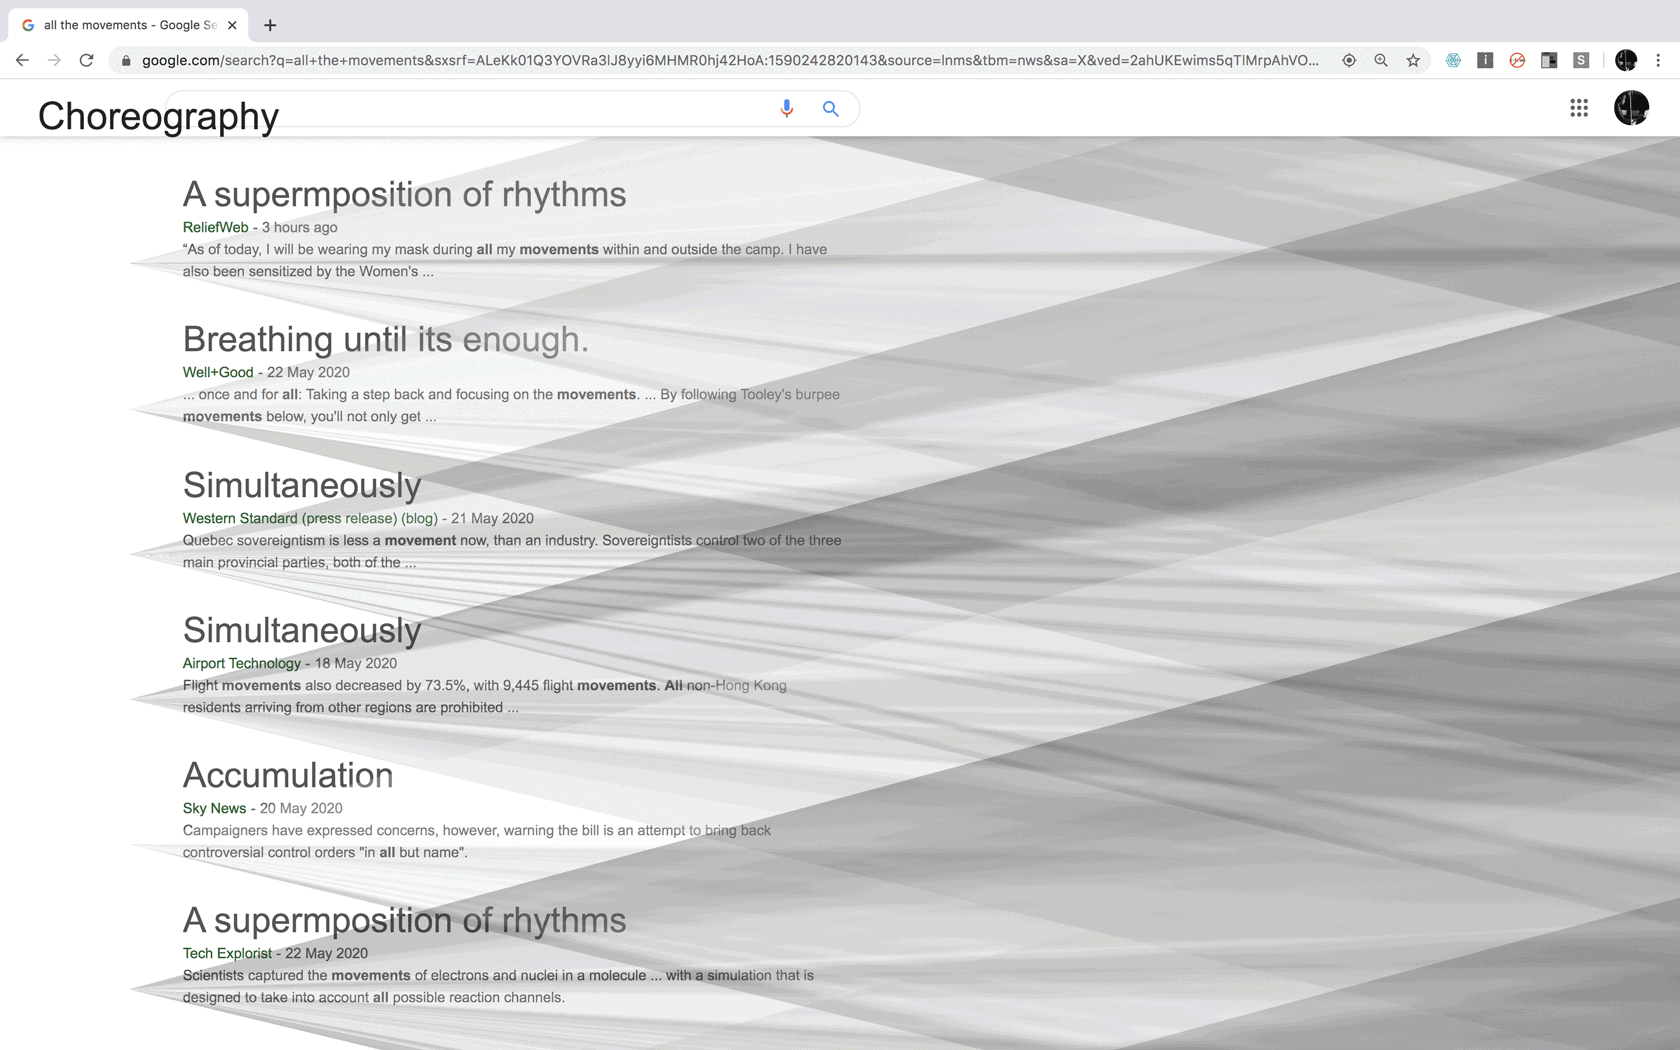
Task: Click the snippet beginning 'Scientists captured the movements'
Action: [498, 986]
